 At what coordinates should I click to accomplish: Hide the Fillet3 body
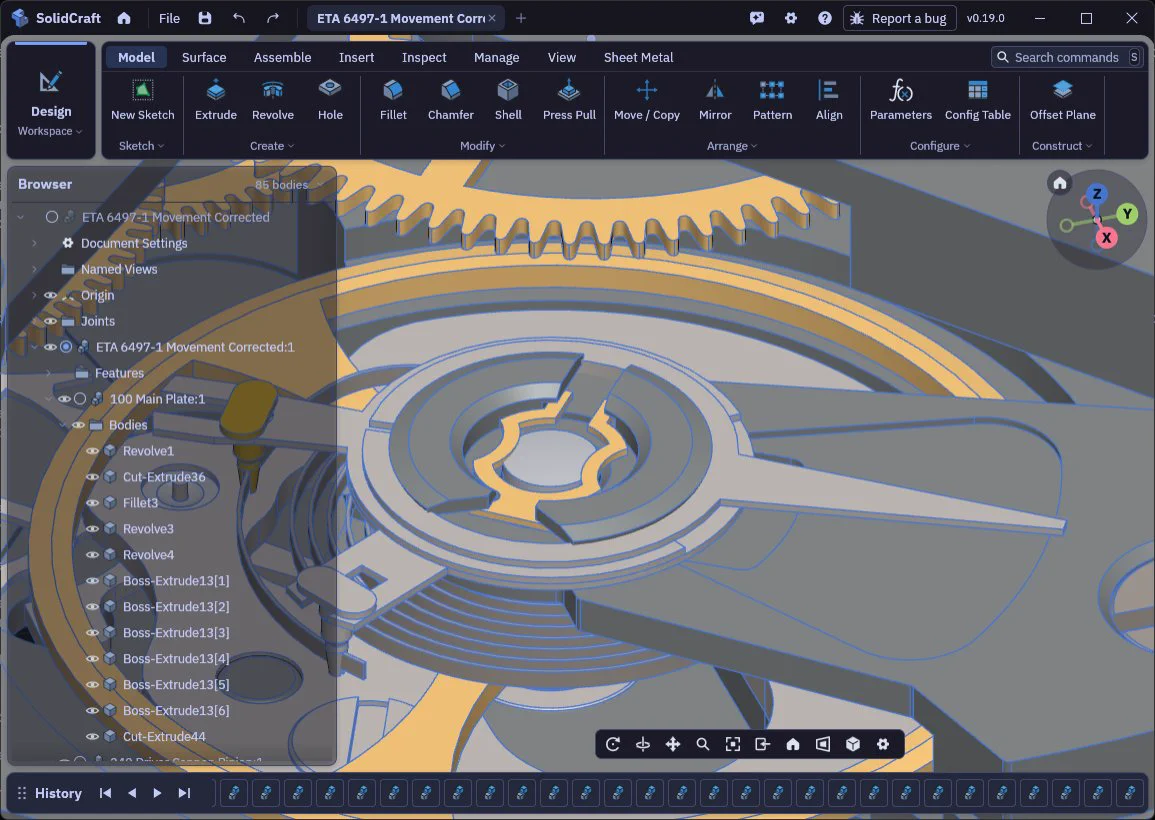[92, 502]
